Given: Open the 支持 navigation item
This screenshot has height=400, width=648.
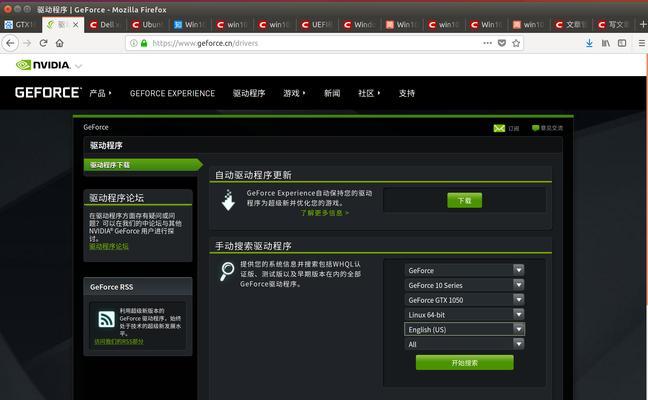Looking at the screenshot, I should [407, 93].
